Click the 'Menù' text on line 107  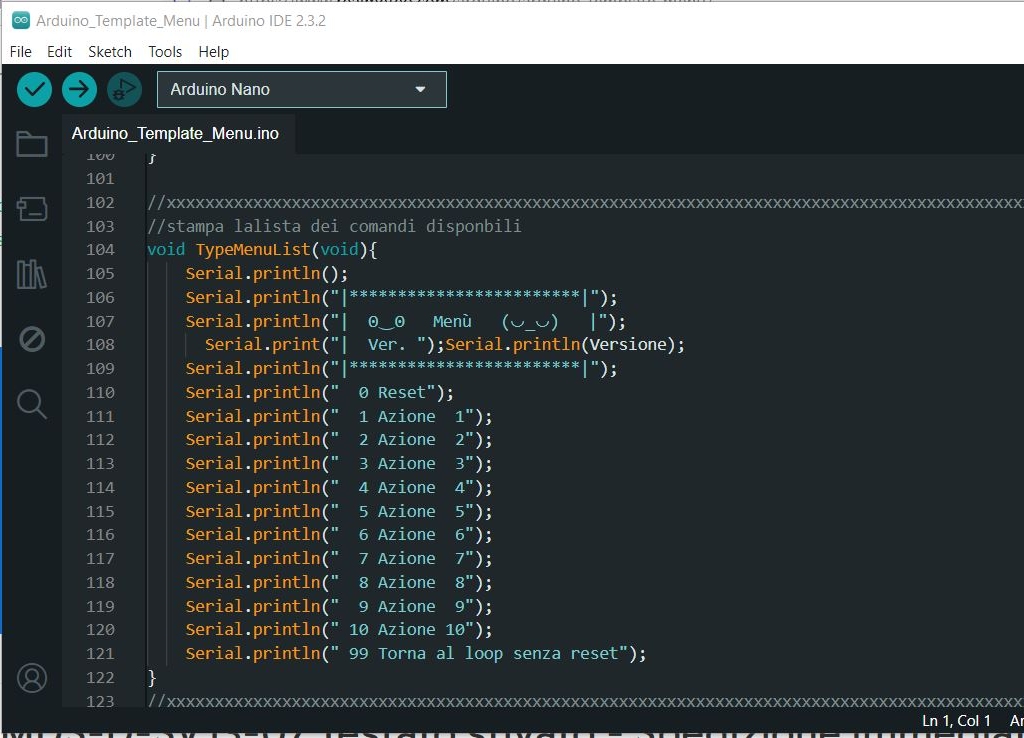[x=452, y=321]
